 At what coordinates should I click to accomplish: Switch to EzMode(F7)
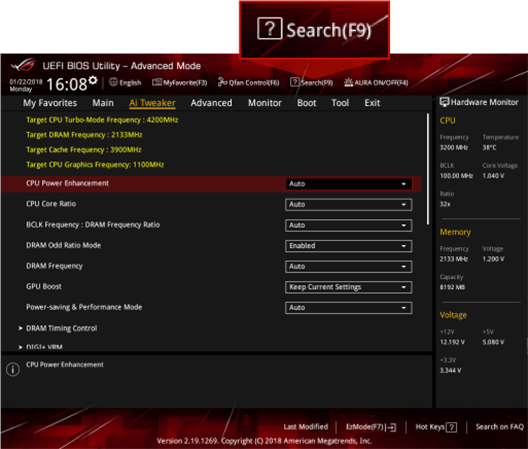pyautogui.click(x=371, y=427)
